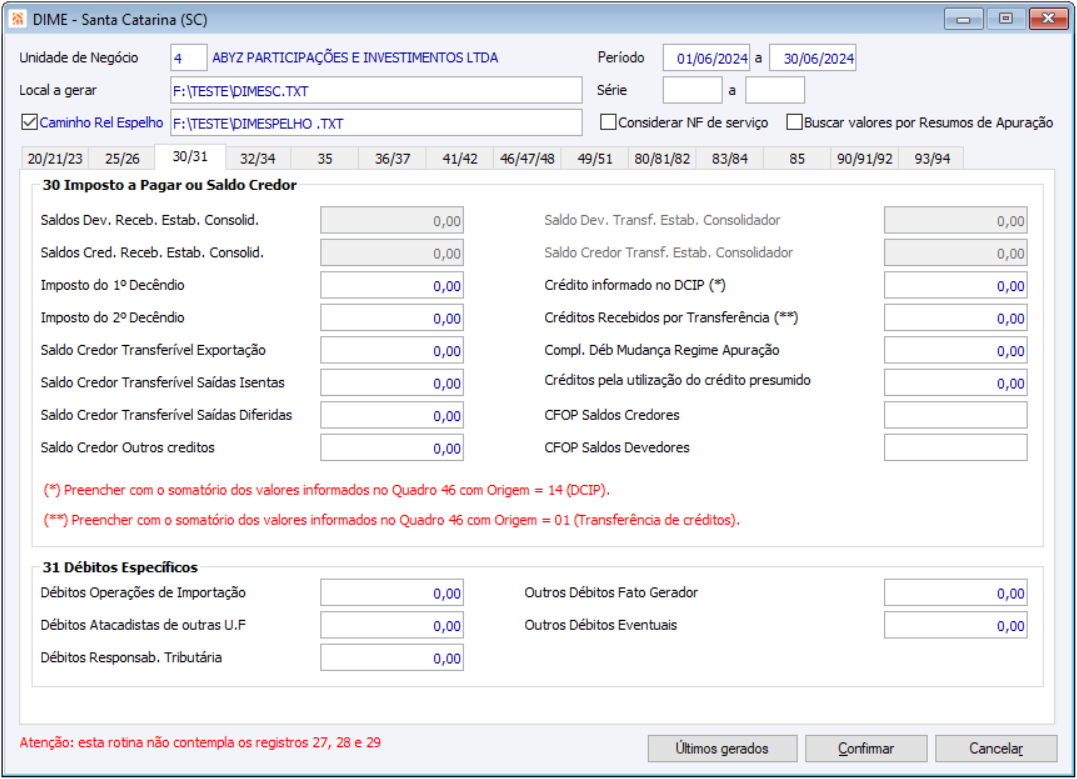The height and width of the screenshot is (779, 1077).
Task: Switch to the 90/91/92 tab
Action: point(864,159)
